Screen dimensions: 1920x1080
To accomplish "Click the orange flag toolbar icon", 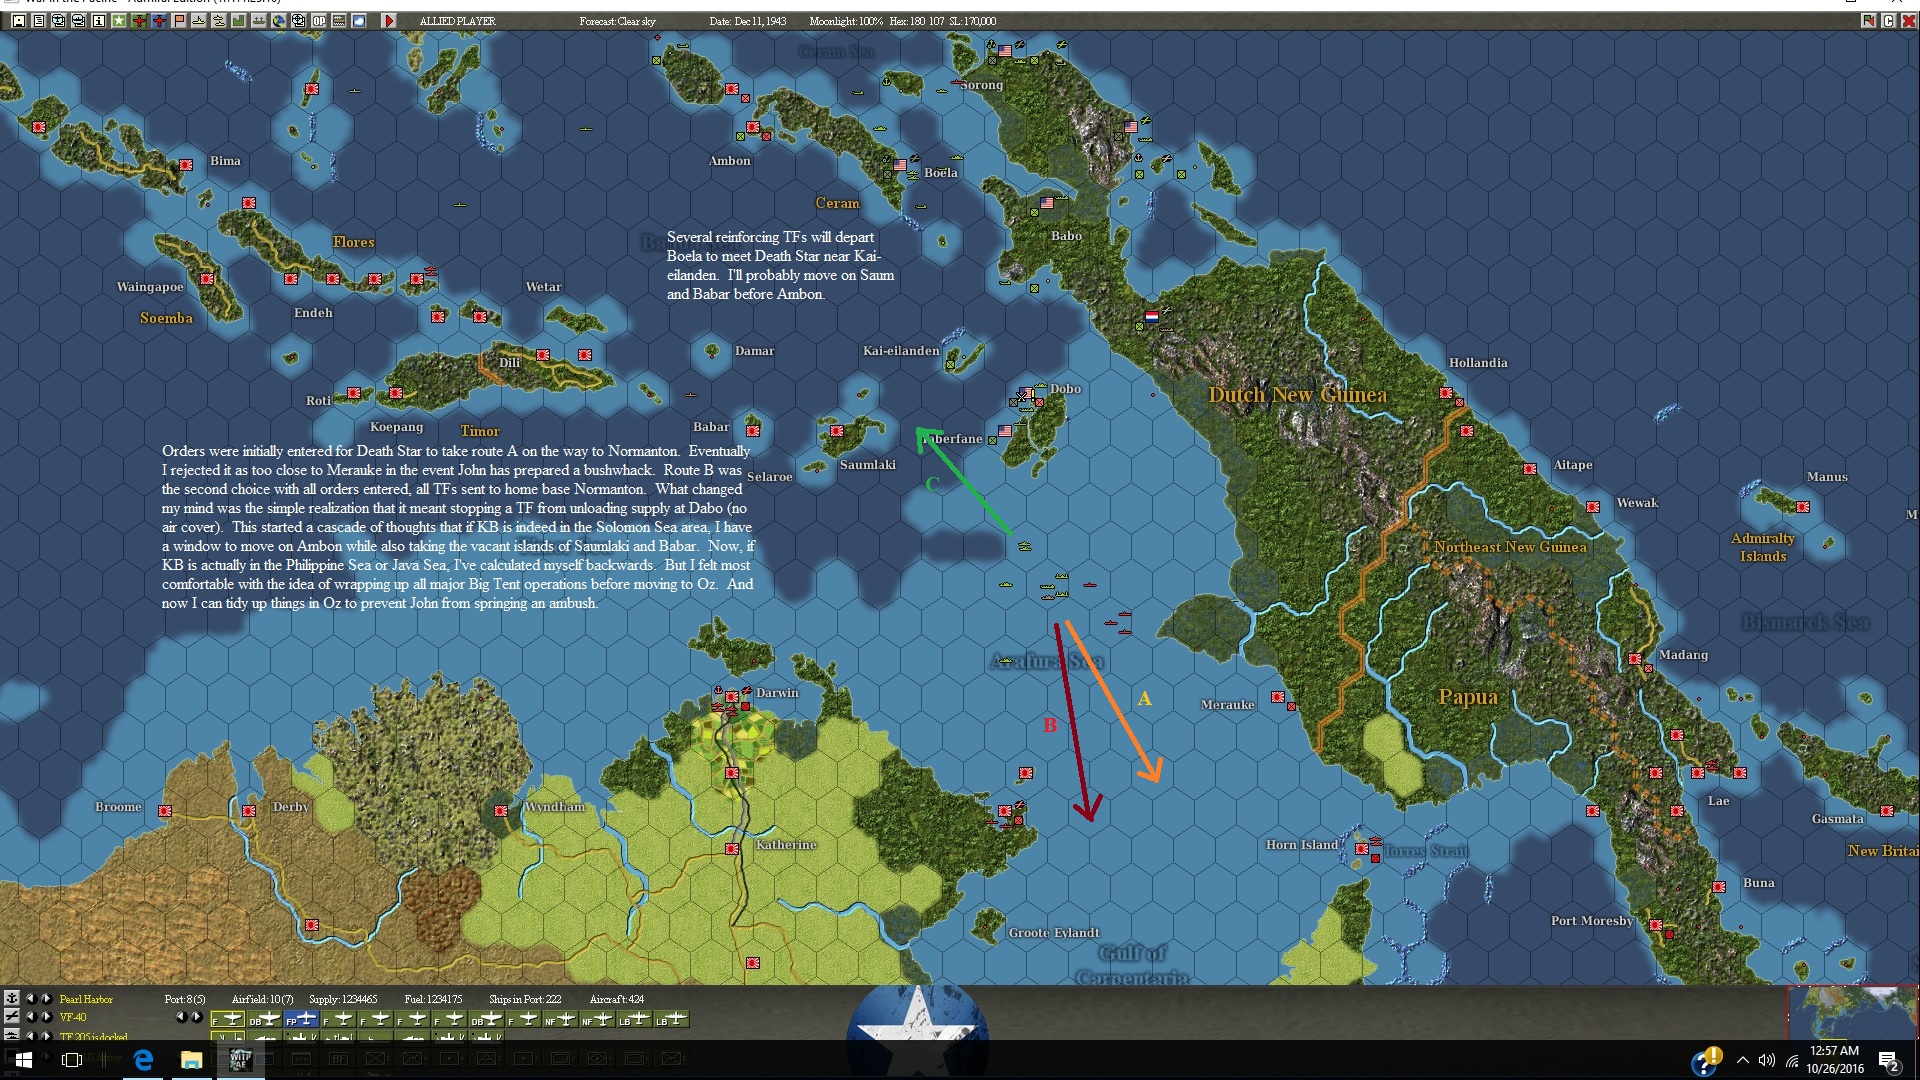I will coord(178,21).
